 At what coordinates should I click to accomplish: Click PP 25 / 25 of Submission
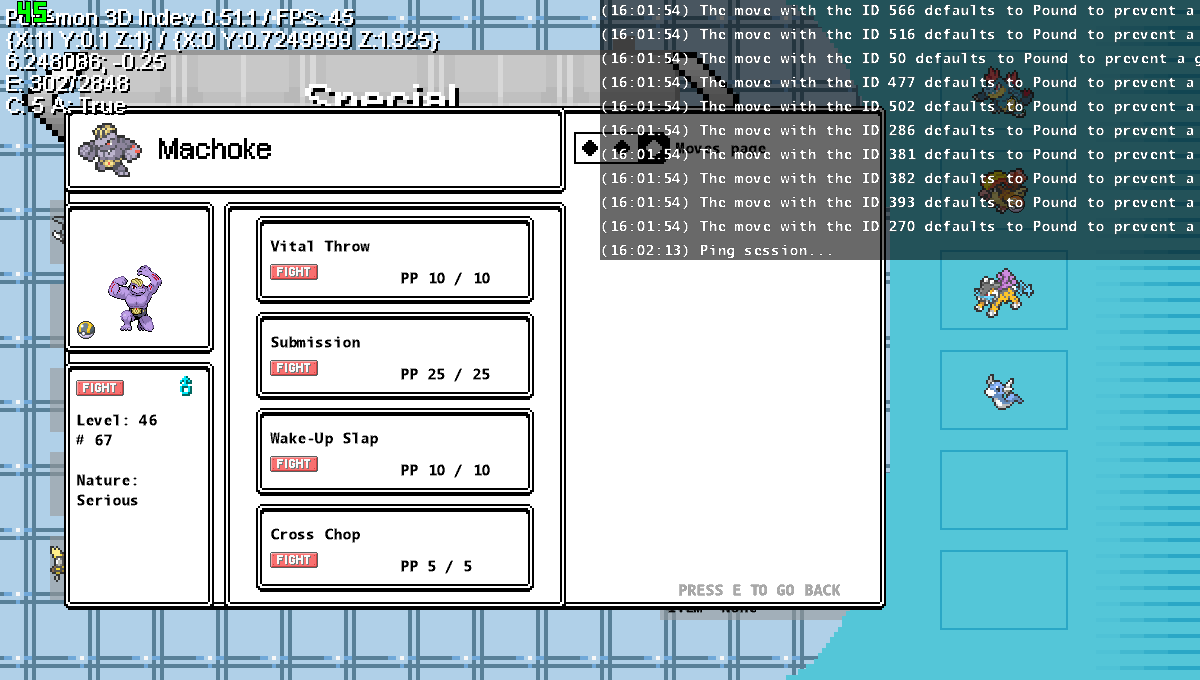445,374
